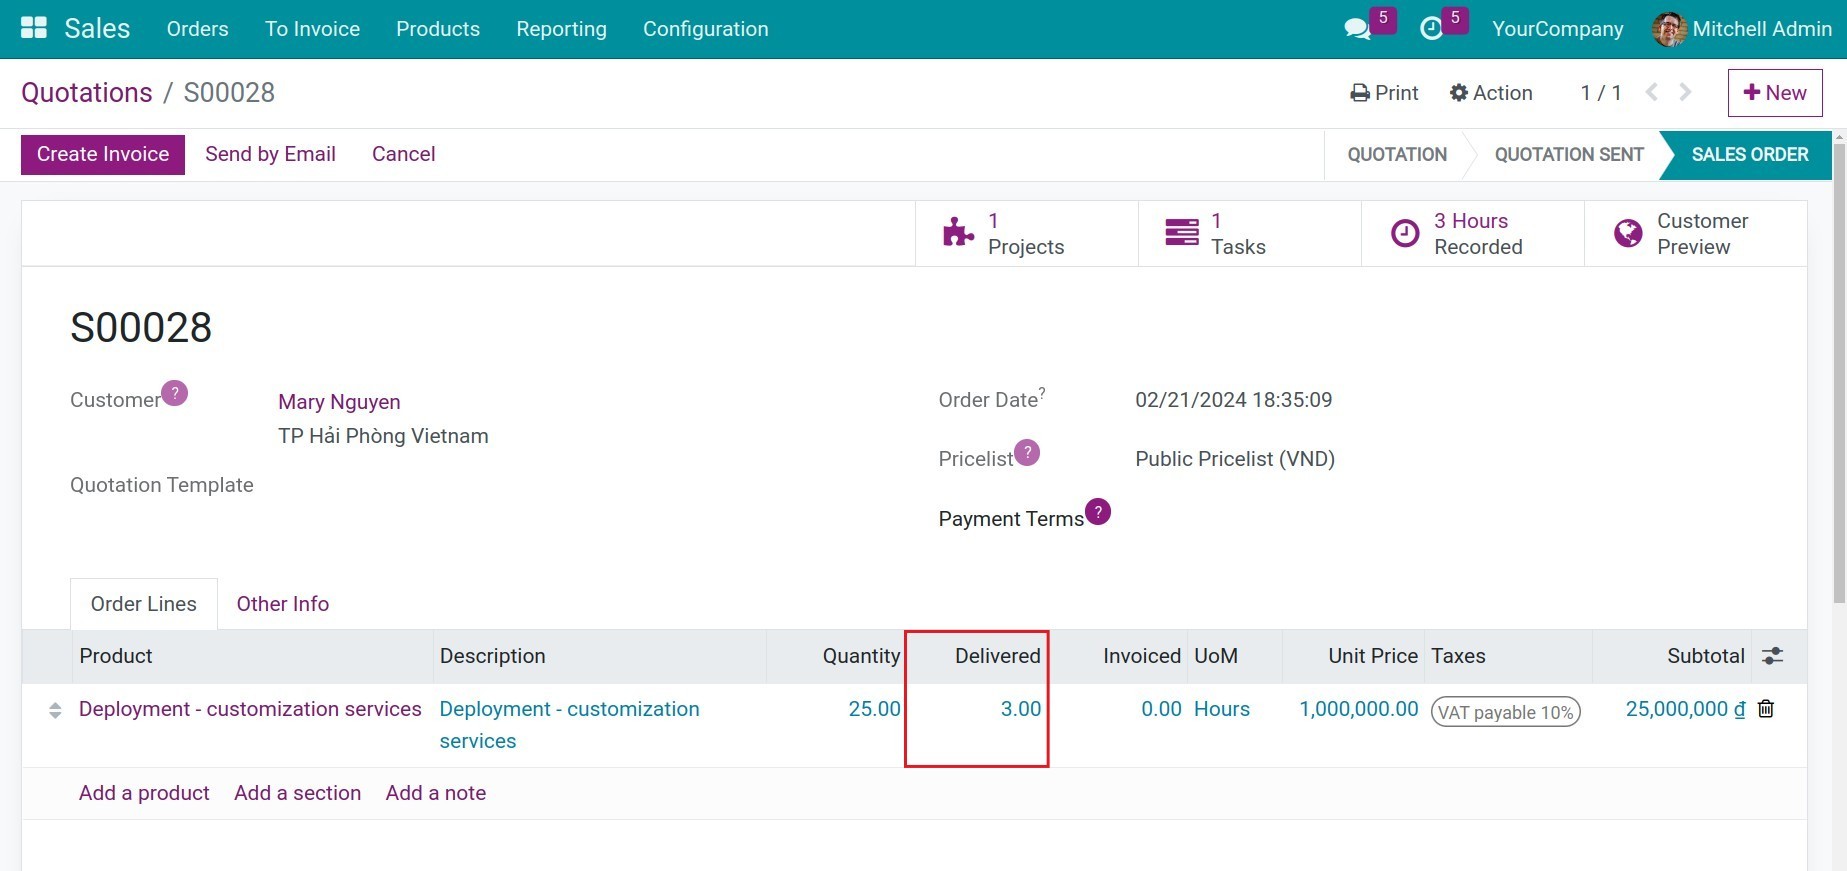Open the conversations chat icon

(1357, 29)
